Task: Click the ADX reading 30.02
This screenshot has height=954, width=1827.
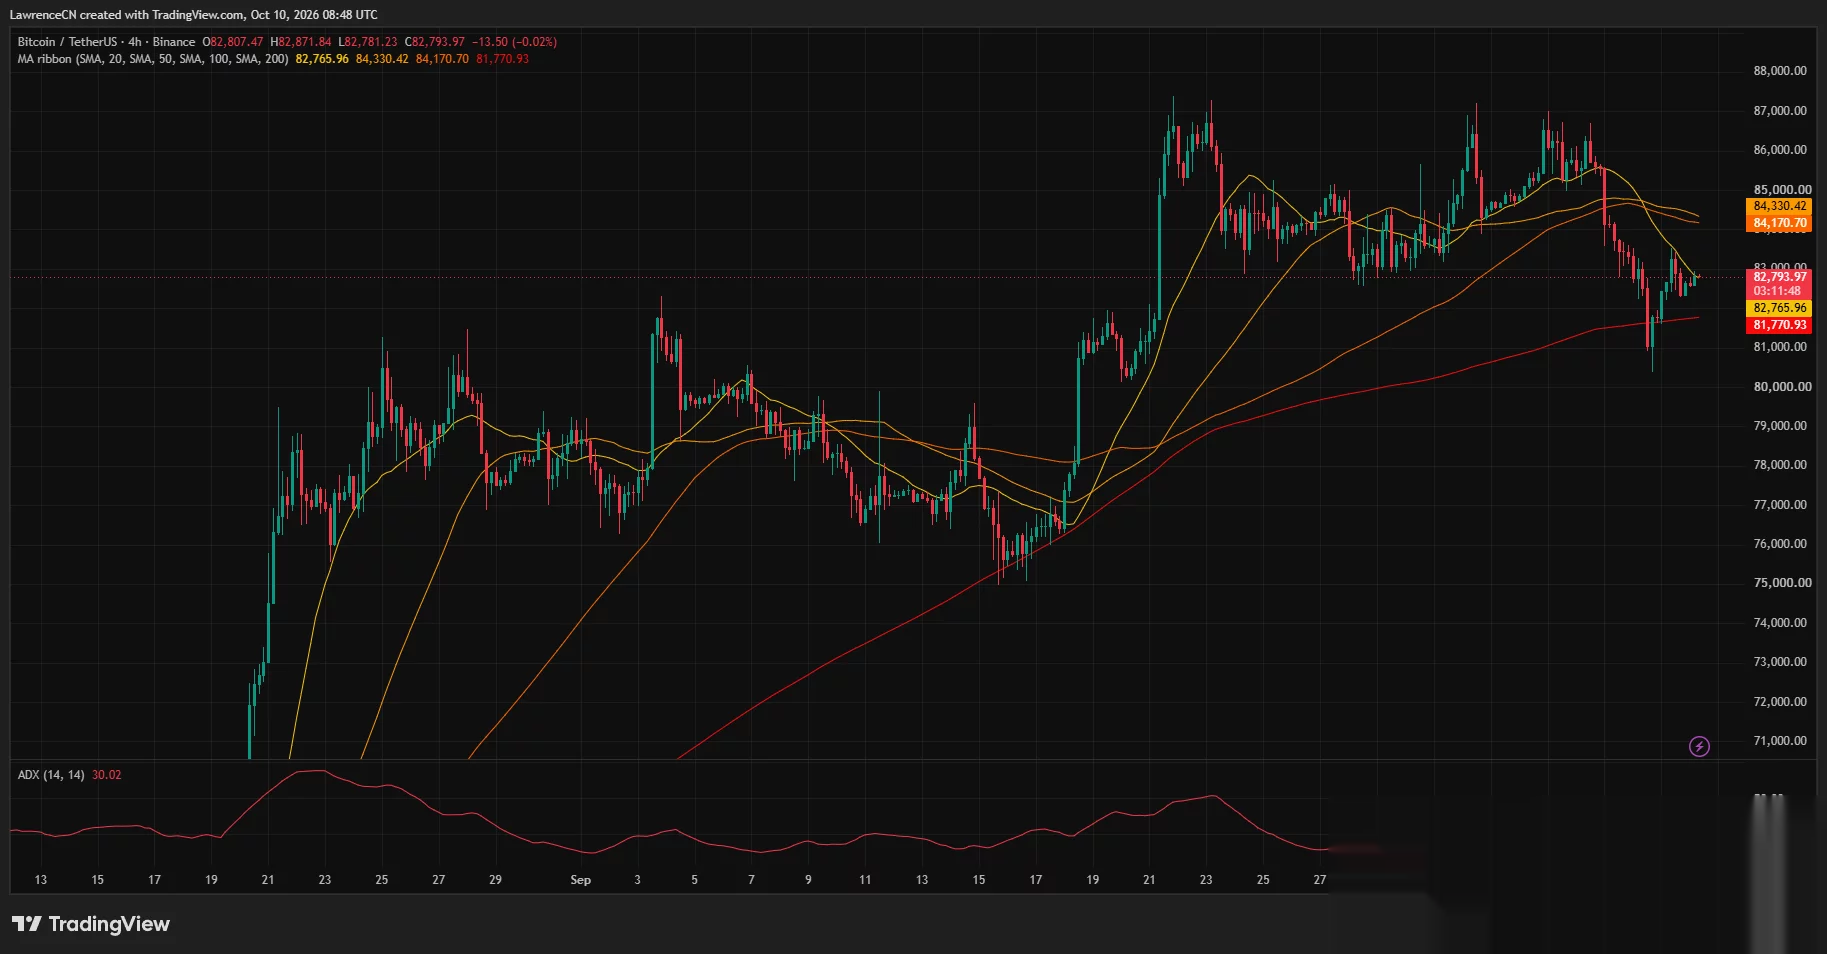Action: pyautogui.click(x=107, y=775)
